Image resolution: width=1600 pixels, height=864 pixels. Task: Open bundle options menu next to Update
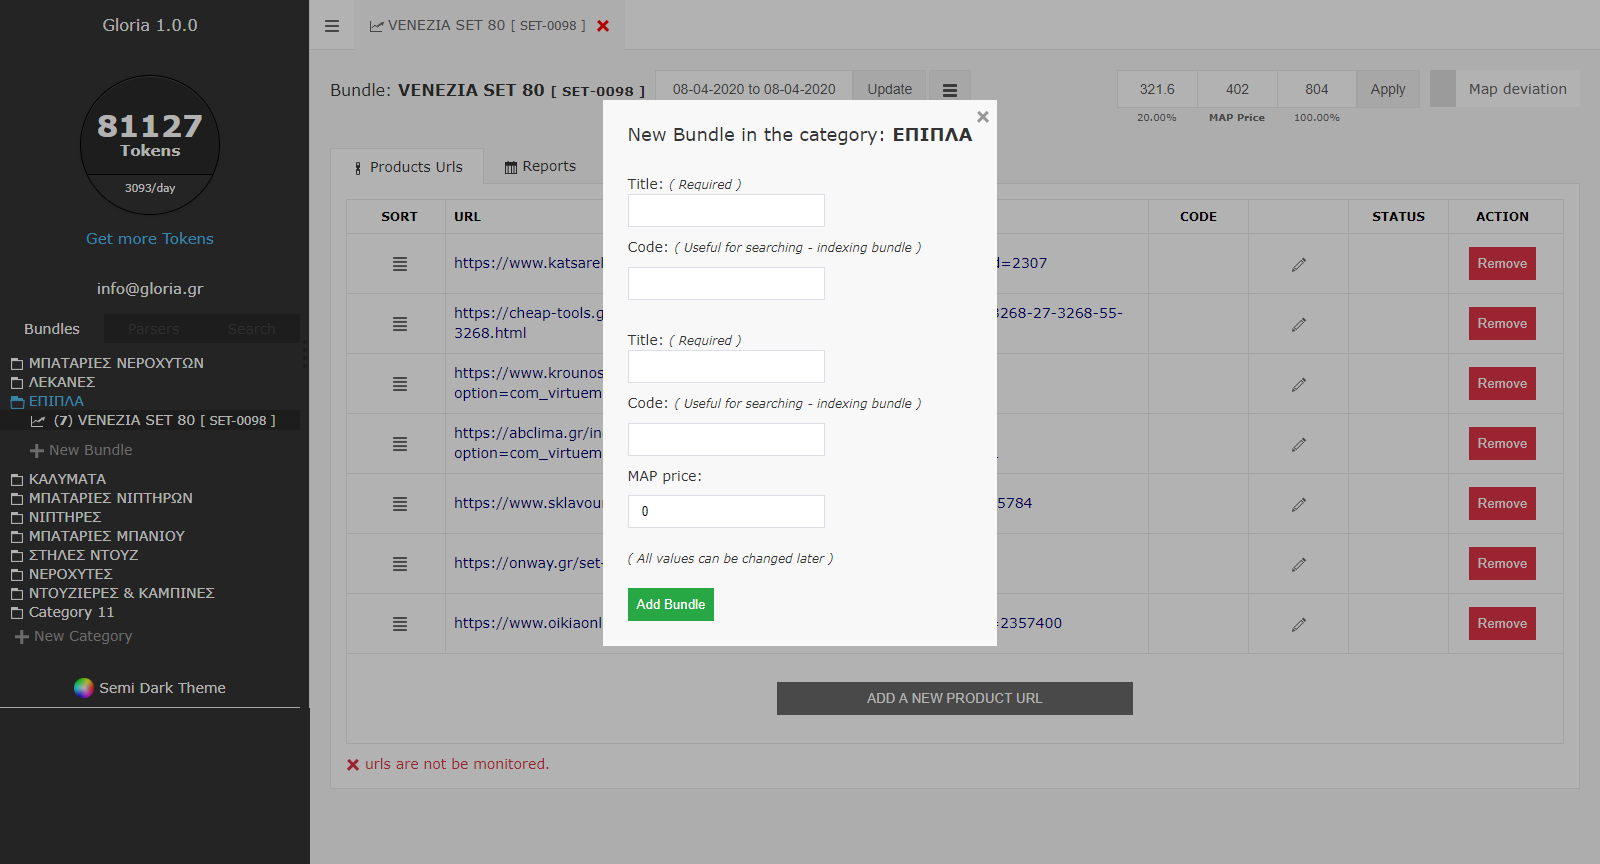click(950, 90)
